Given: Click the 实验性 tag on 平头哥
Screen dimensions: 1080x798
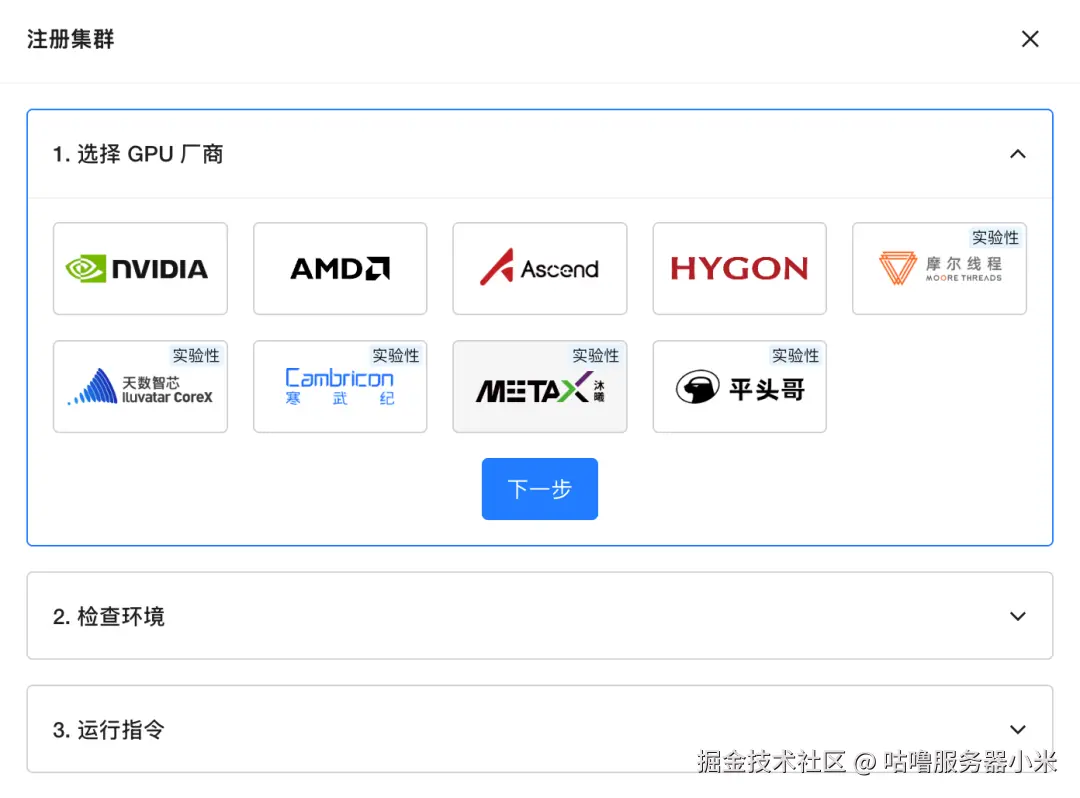Looking at the screenshot, I should point(796,355).
